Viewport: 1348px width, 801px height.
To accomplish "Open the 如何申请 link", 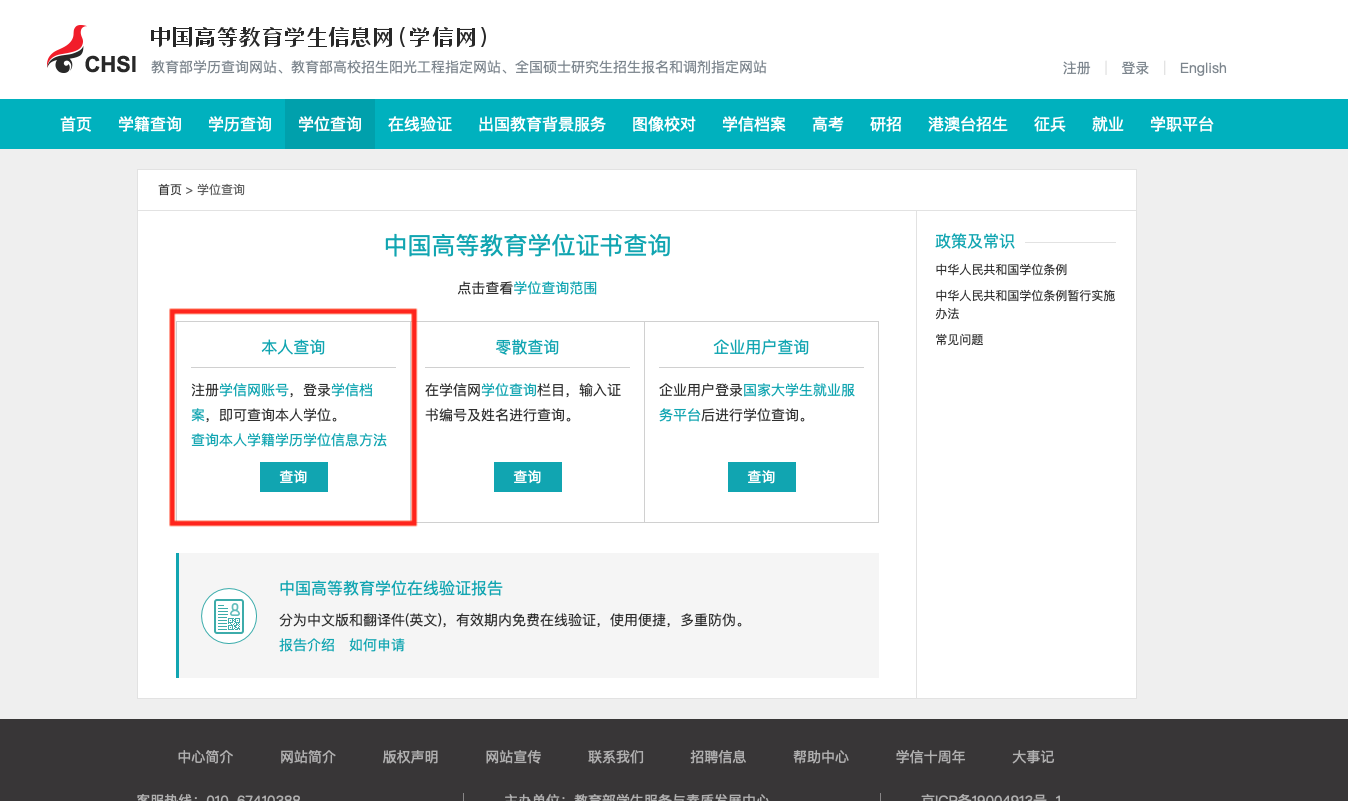I will (377, 645).
